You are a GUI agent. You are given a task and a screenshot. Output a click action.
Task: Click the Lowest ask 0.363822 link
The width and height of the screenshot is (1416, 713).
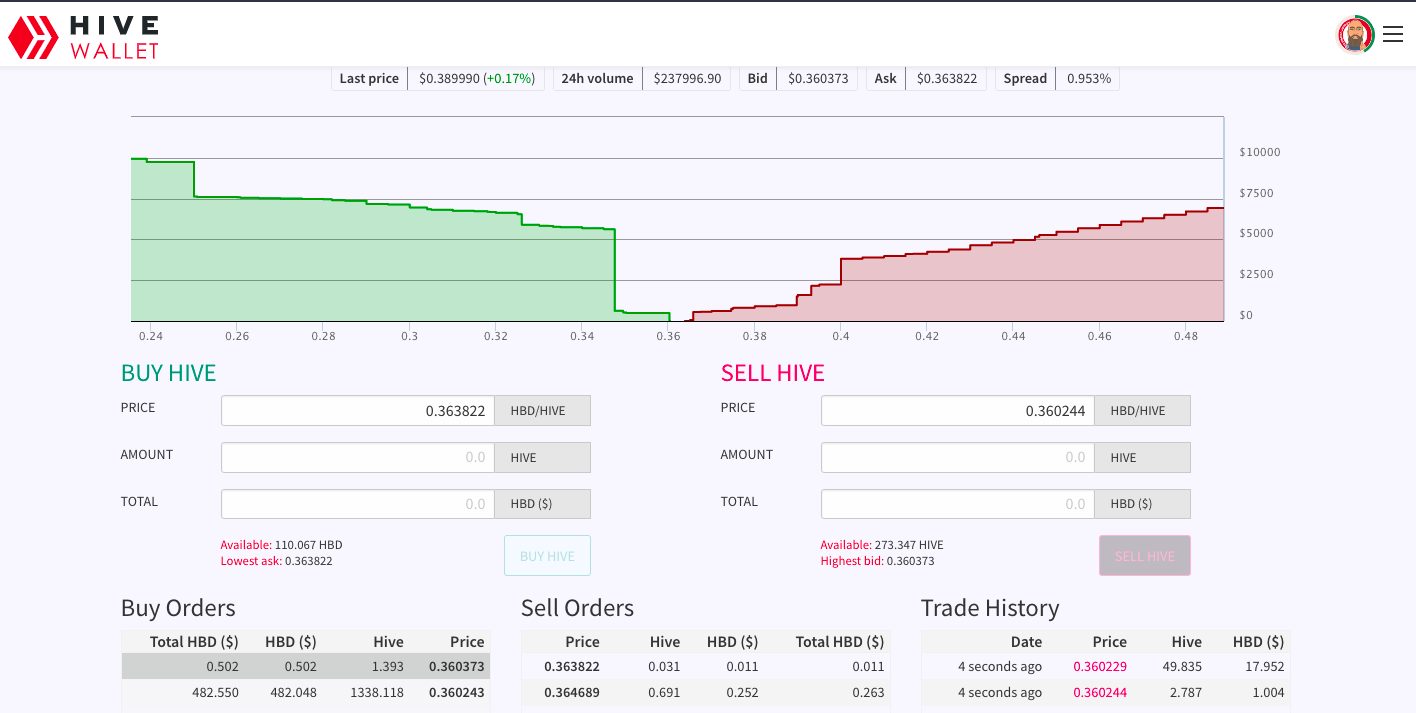click(x=276, y=561)
